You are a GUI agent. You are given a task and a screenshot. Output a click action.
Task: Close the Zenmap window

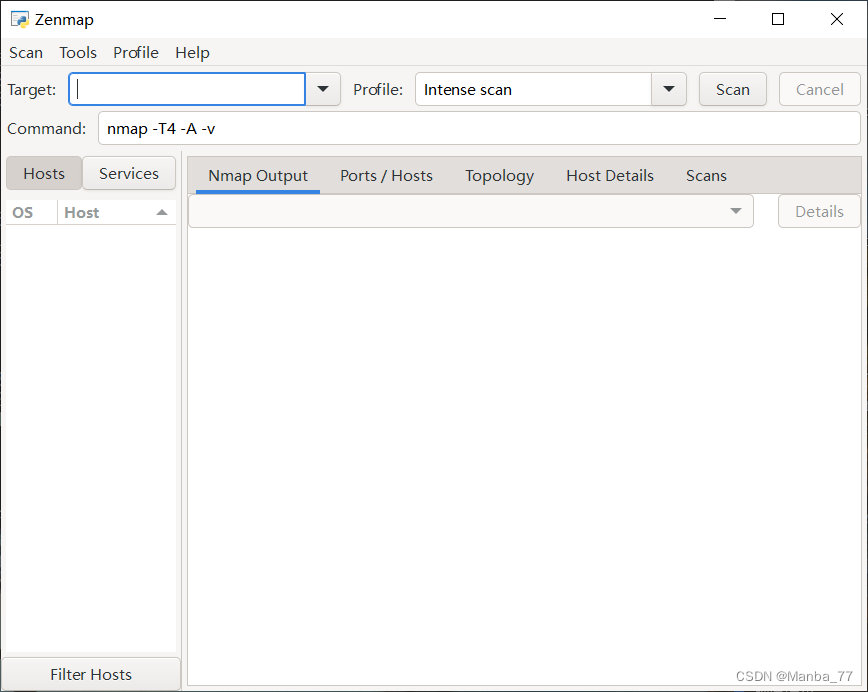coord(836,19)
